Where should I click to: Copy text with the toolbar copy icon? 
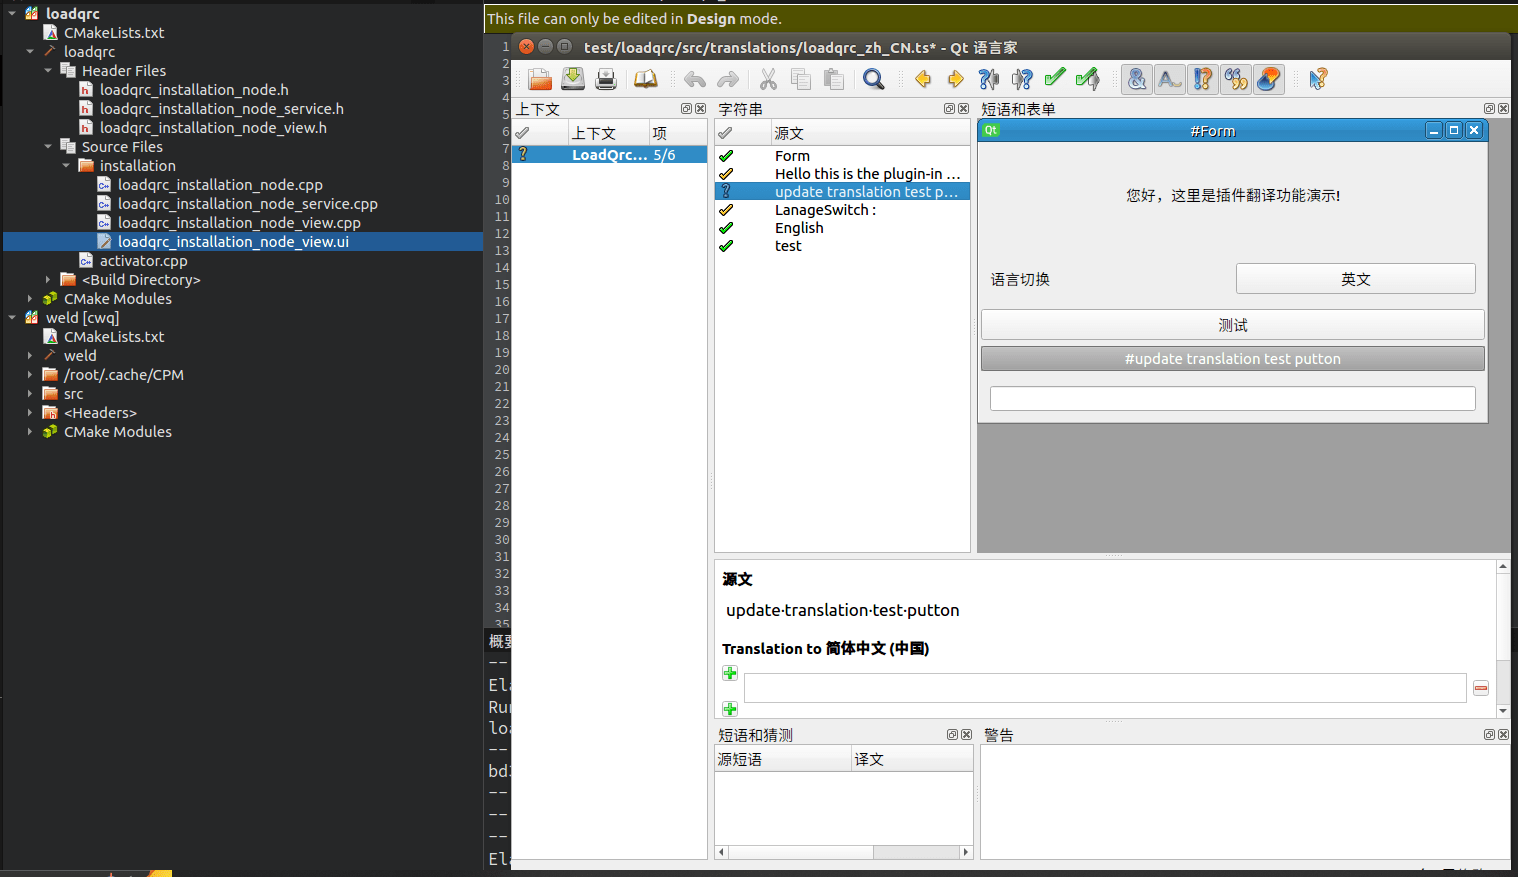coord(801,79)
